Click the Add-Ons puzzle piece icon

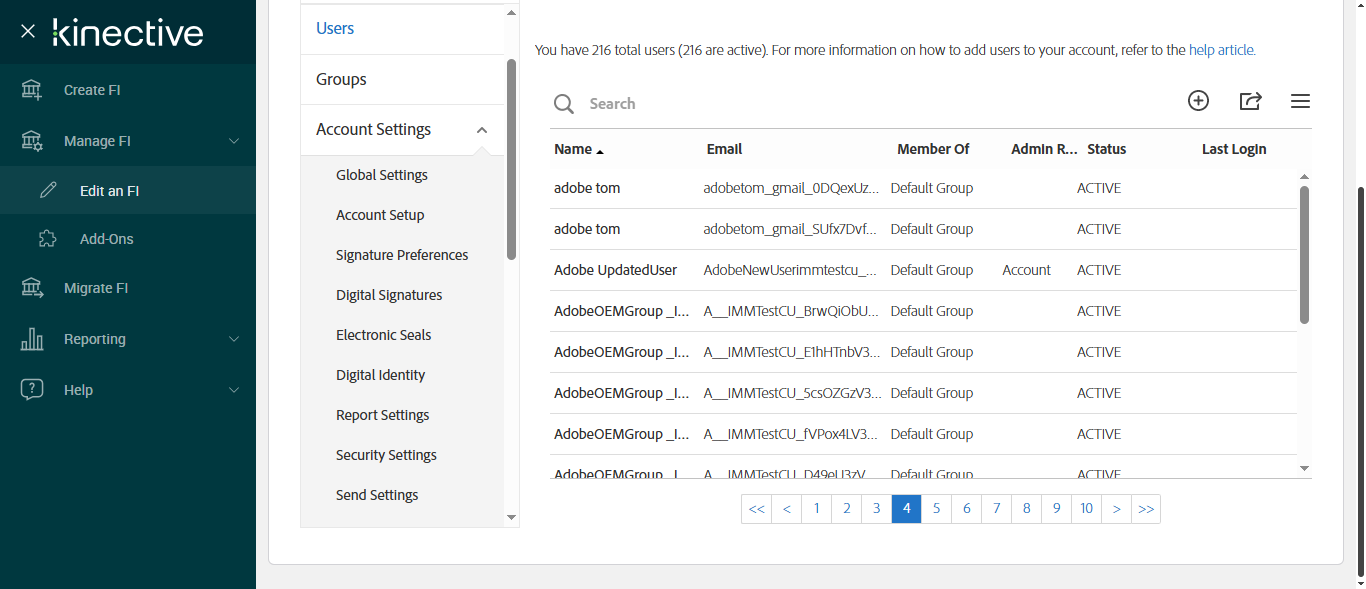coord(47,239)
